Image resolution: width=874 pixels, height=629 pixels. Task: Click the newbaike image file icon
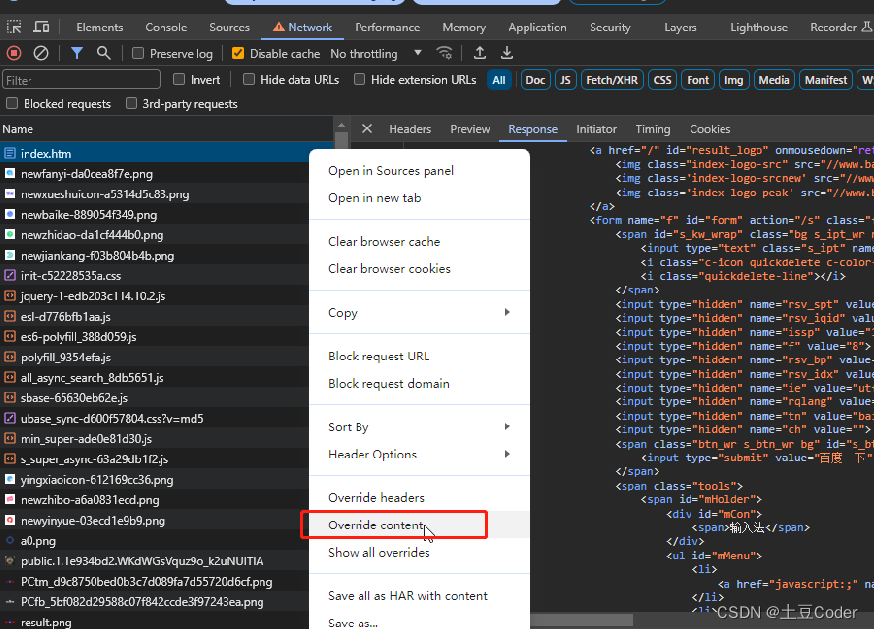tap(9, 214)
